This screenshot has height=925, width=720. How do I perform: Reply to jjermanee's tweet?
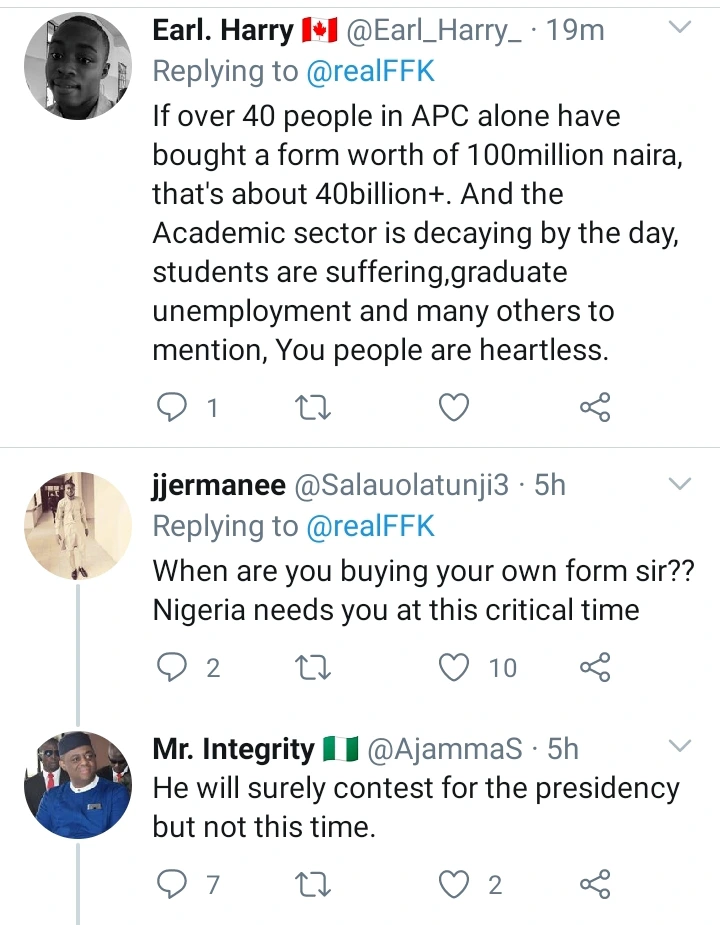[172, 667]
